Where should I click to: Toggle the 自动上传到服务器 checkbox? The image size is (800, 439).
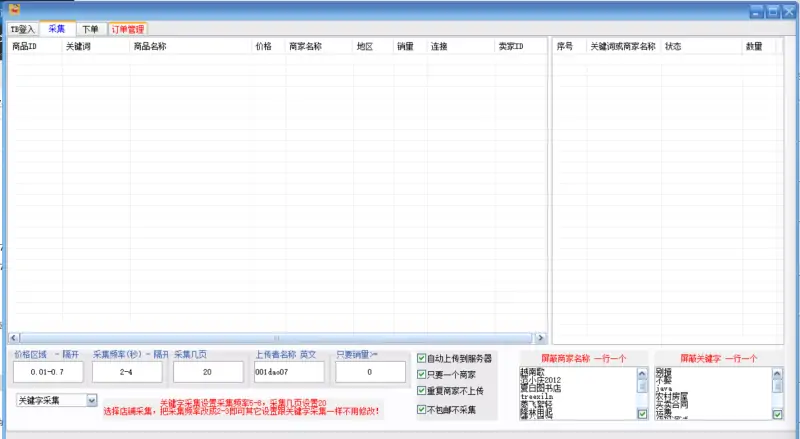click(421, 358)
